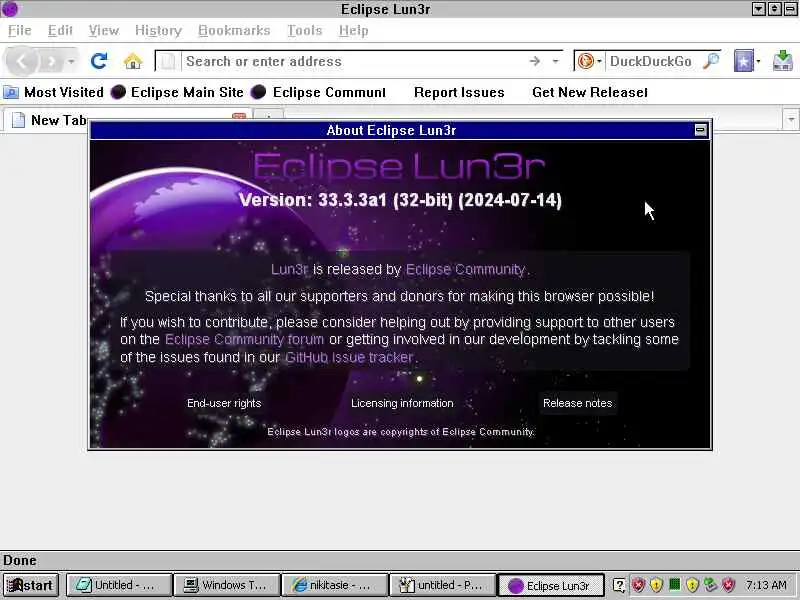The image size is (800, 600).
Task: Open the list all tabs dropdown
Action: (x=791, y=120)
